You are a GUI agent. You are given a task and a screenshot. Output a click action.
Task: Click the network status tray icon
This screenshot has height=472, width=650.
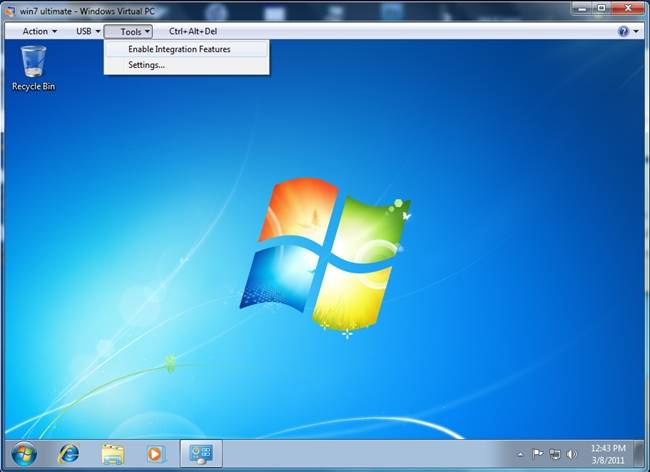pos(554,453)
